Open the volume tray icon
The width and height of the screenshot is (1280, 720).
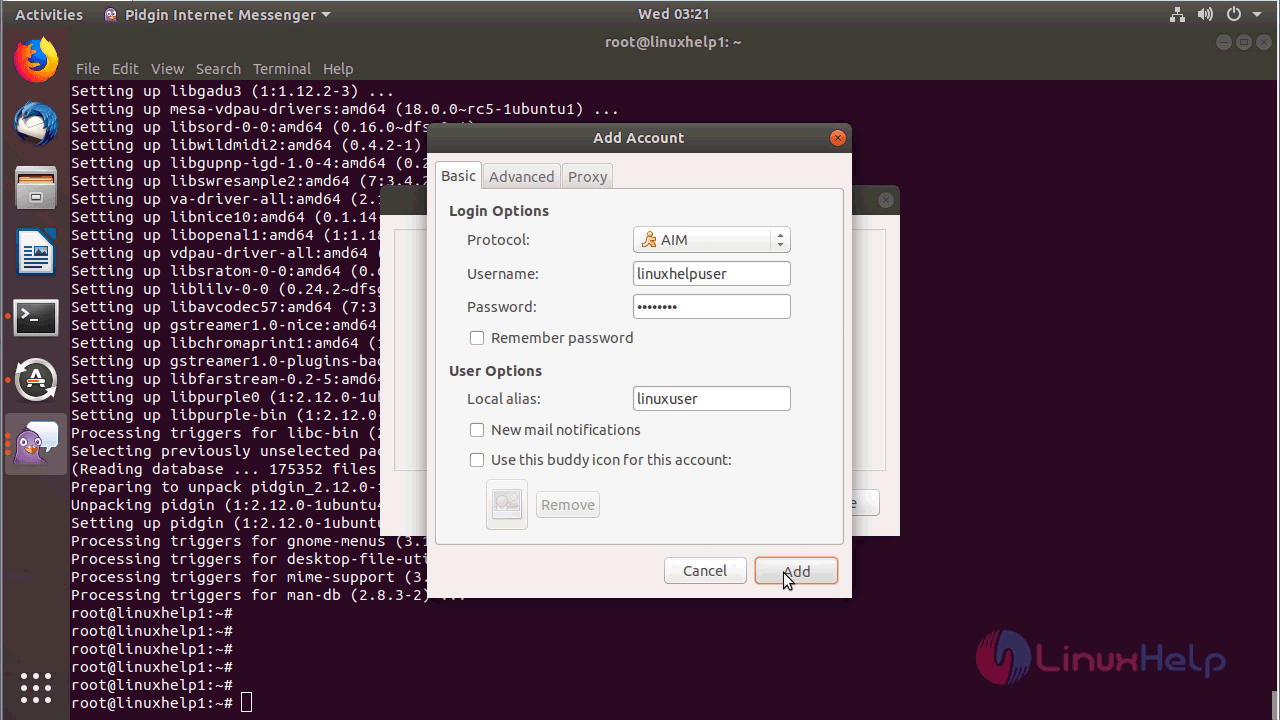(1205, 14)
